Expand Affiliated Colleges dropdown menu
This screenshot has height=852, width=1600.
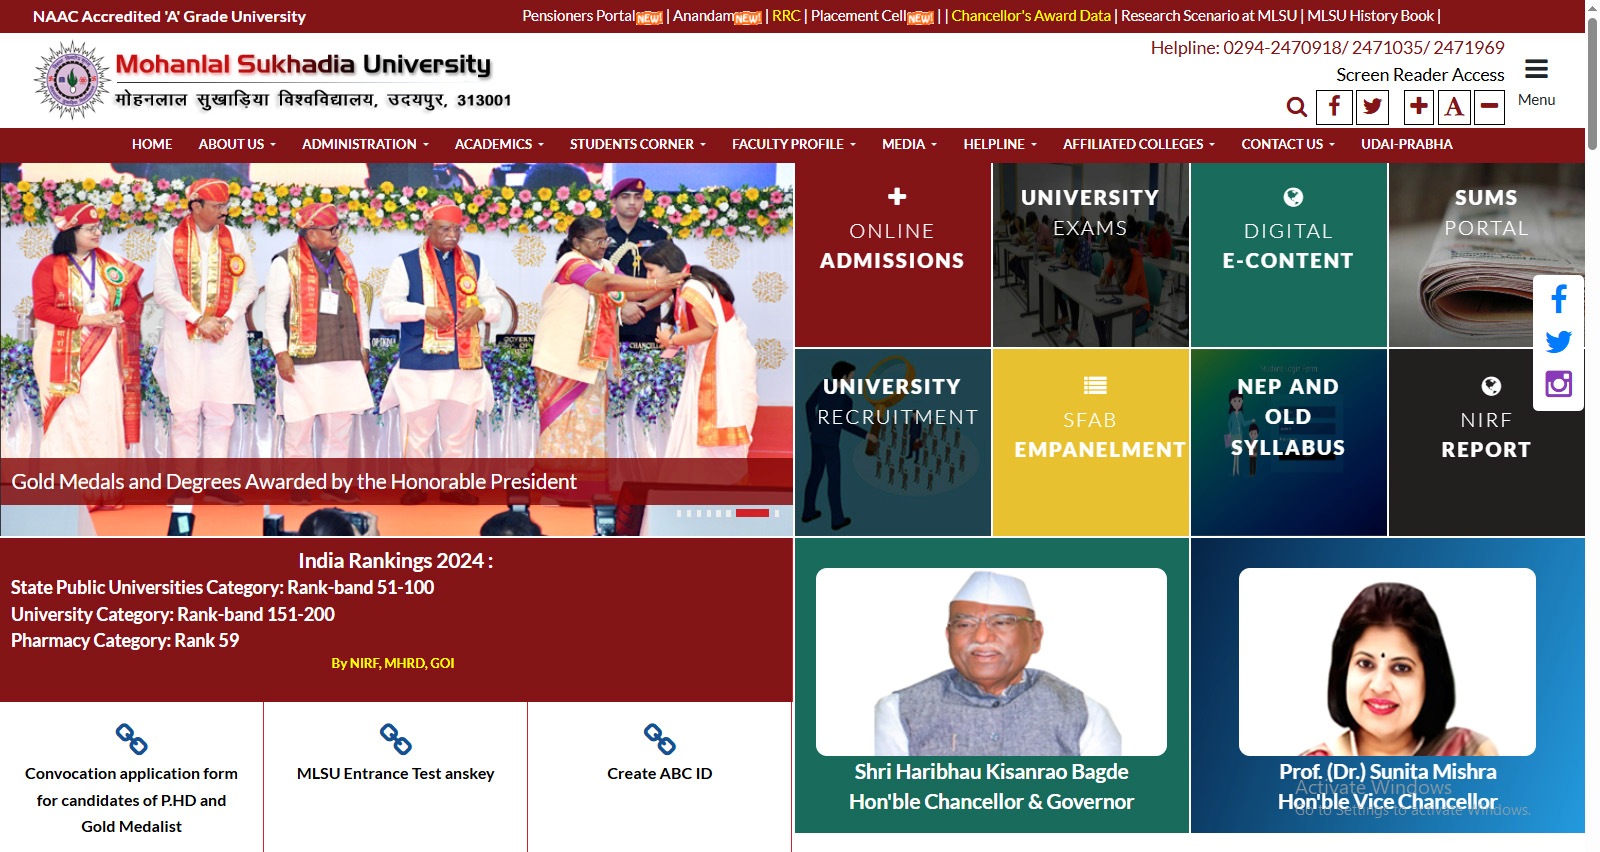[x=1139, y=144]
